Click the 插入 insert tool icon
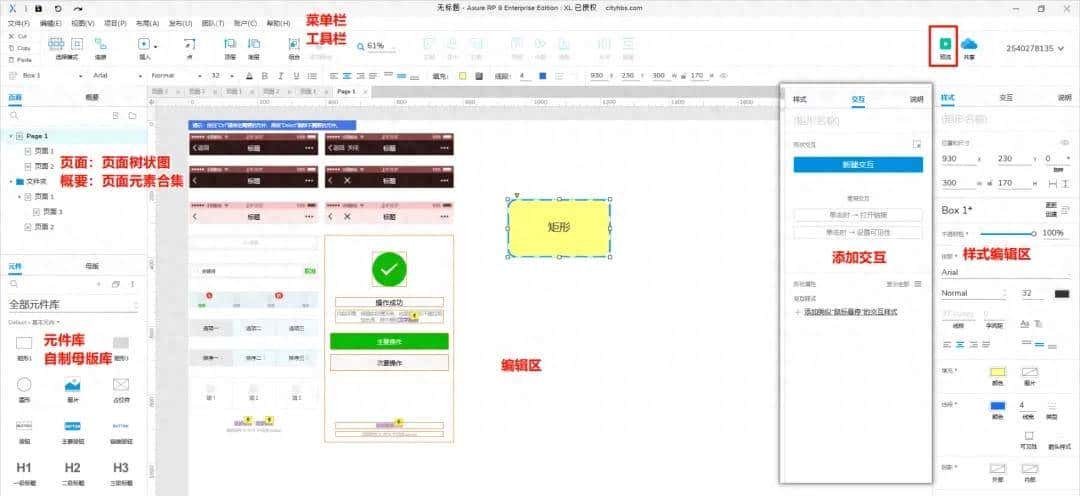 click(x=145, y=44)
